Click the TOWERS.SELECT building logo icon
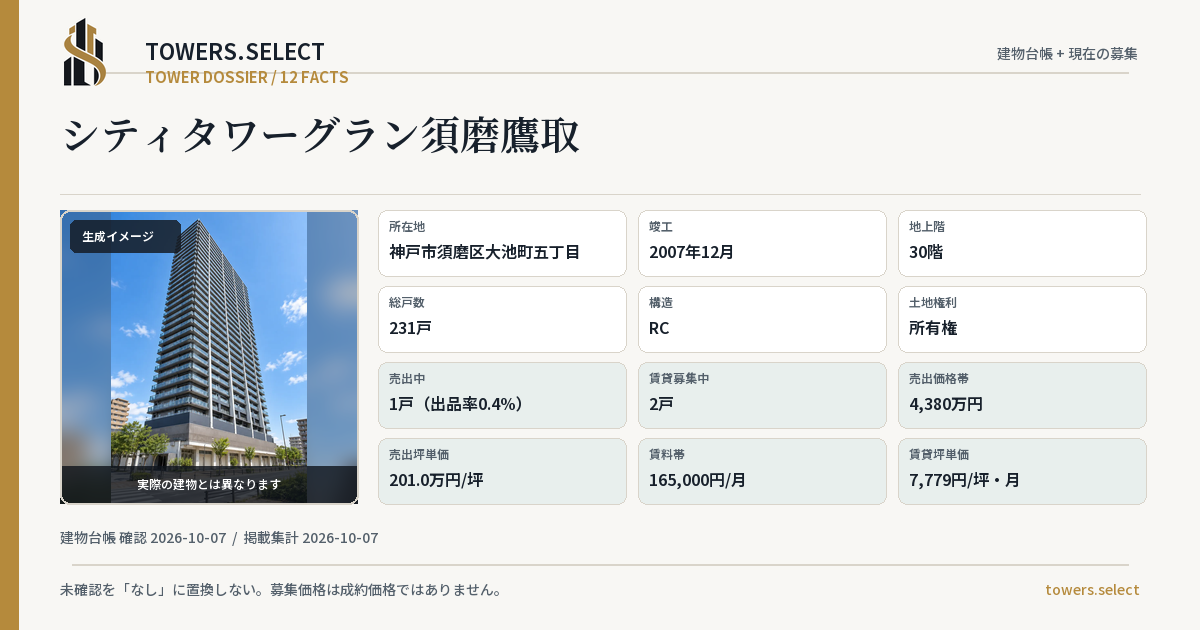 [x=85, y=52]
